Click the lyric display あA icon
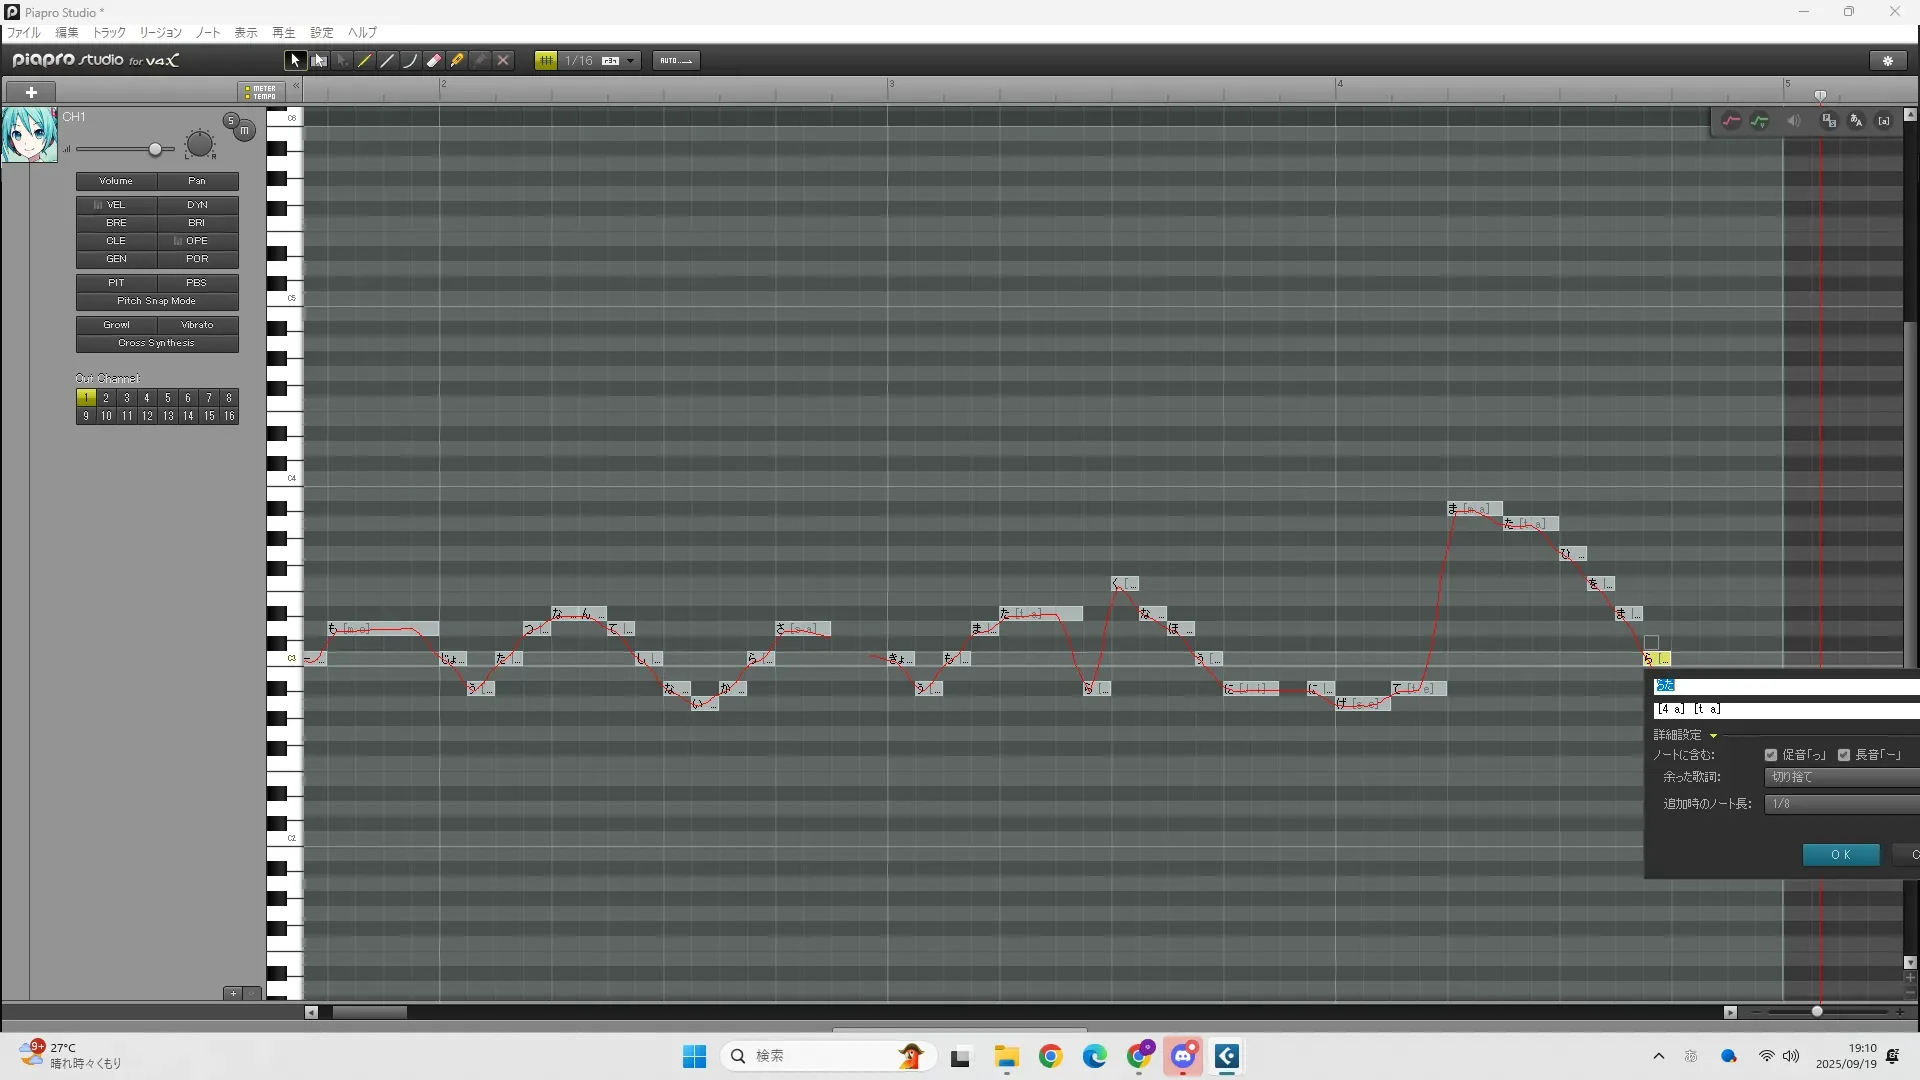 tap(1856, 121)
